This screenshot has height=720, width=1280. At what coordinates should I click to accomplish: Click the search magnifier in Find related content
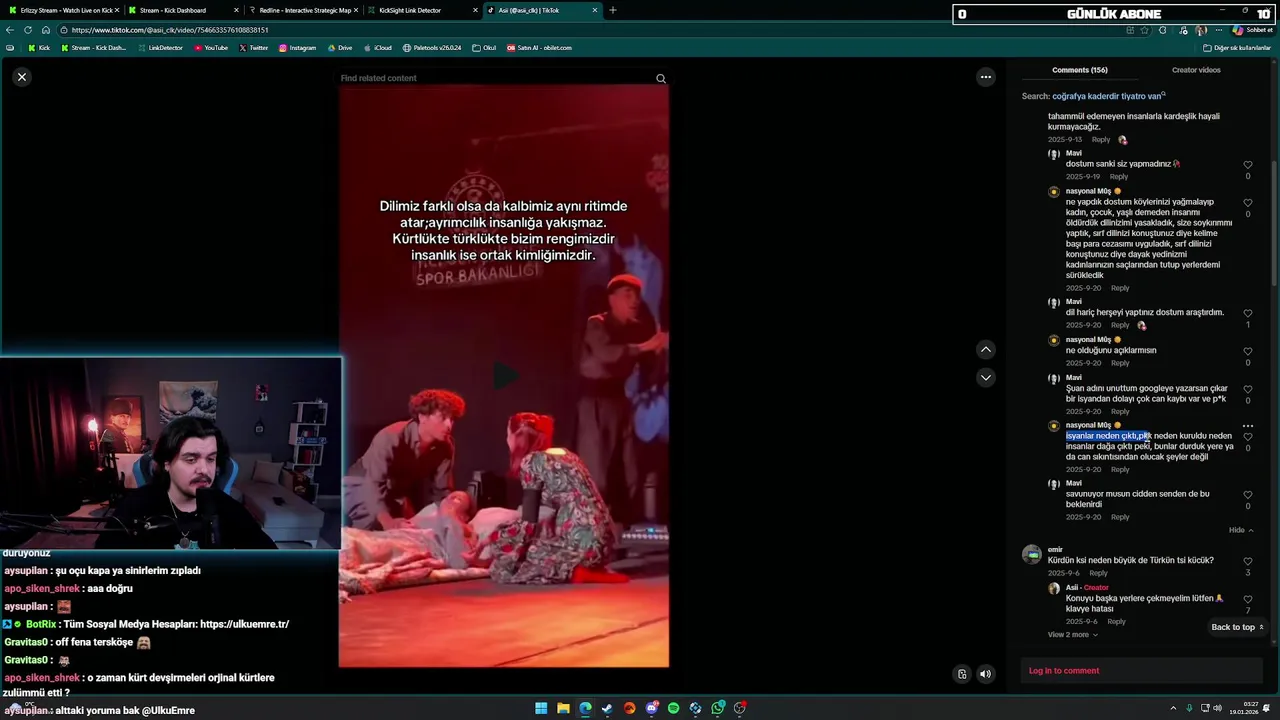(661, 78)
